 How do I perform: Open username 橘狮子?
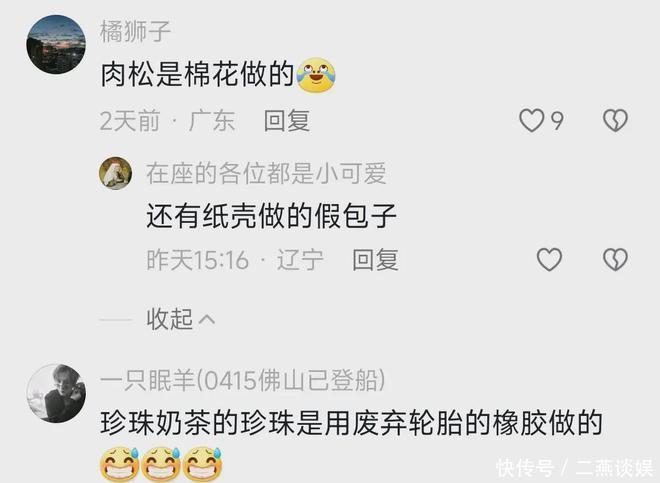point(135,31)
